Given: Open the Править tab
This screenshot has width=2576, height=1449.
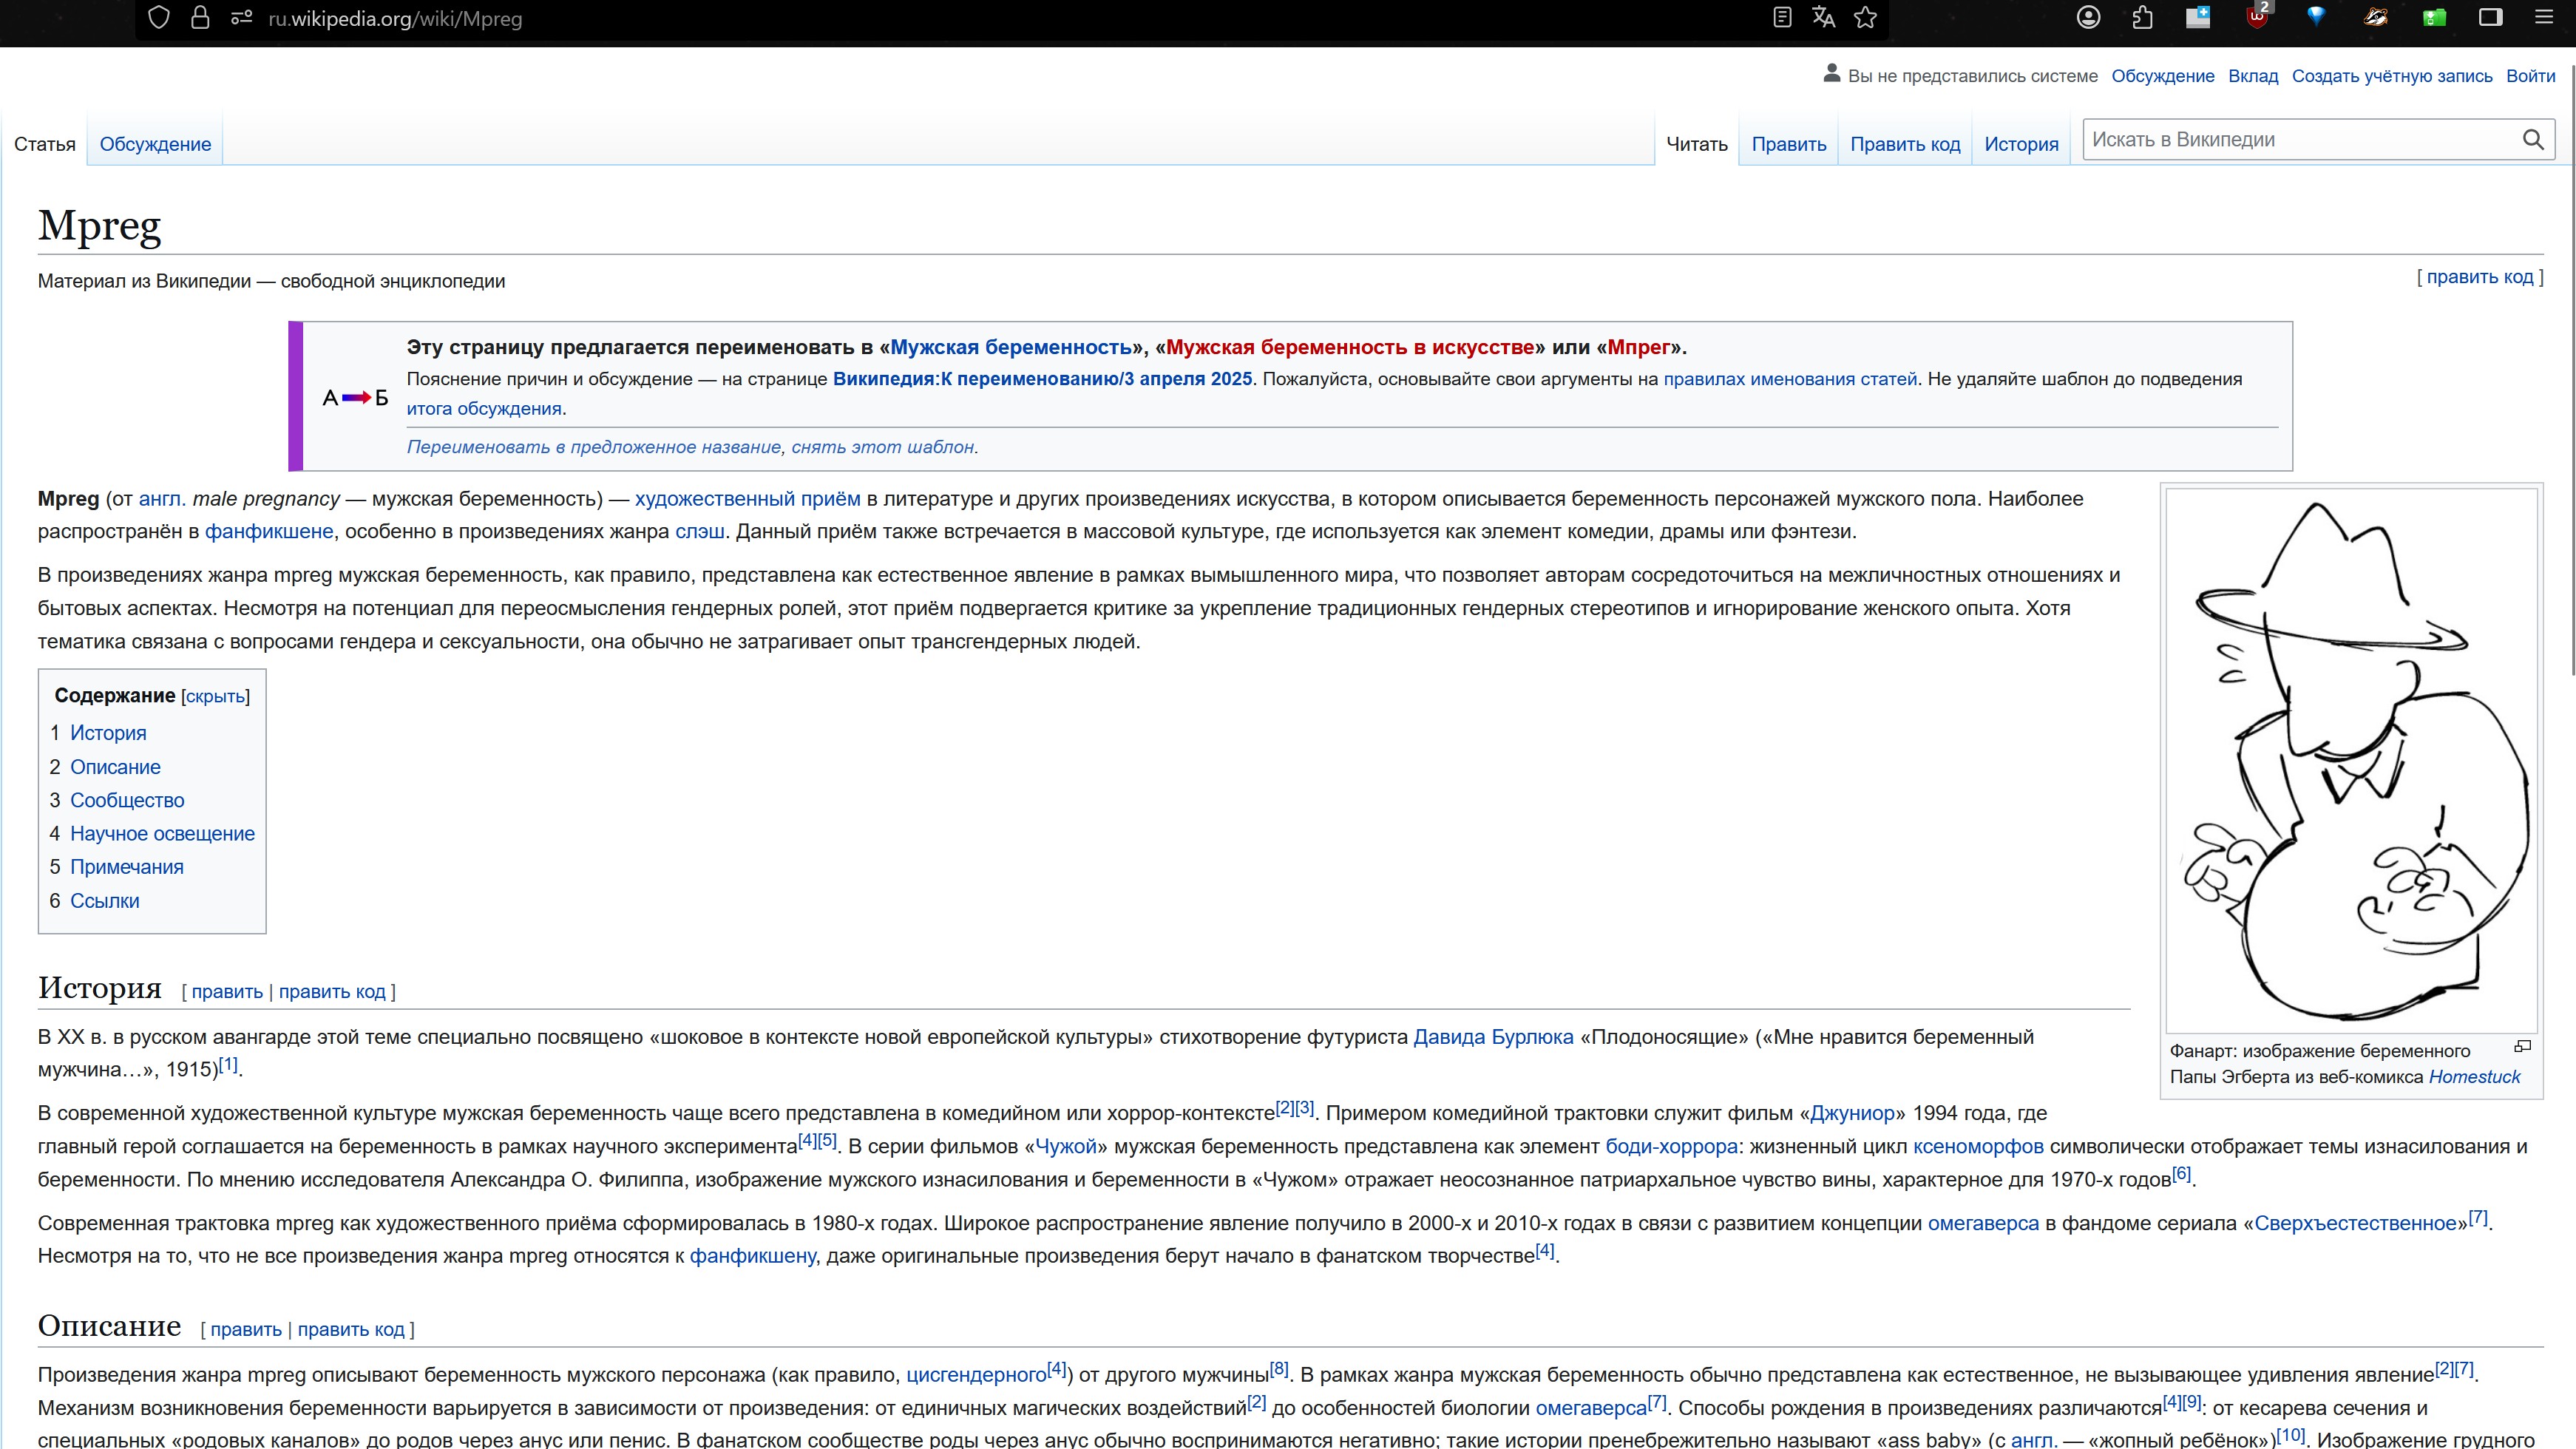Looking at the screenshot, I should tap(1789, 144).
